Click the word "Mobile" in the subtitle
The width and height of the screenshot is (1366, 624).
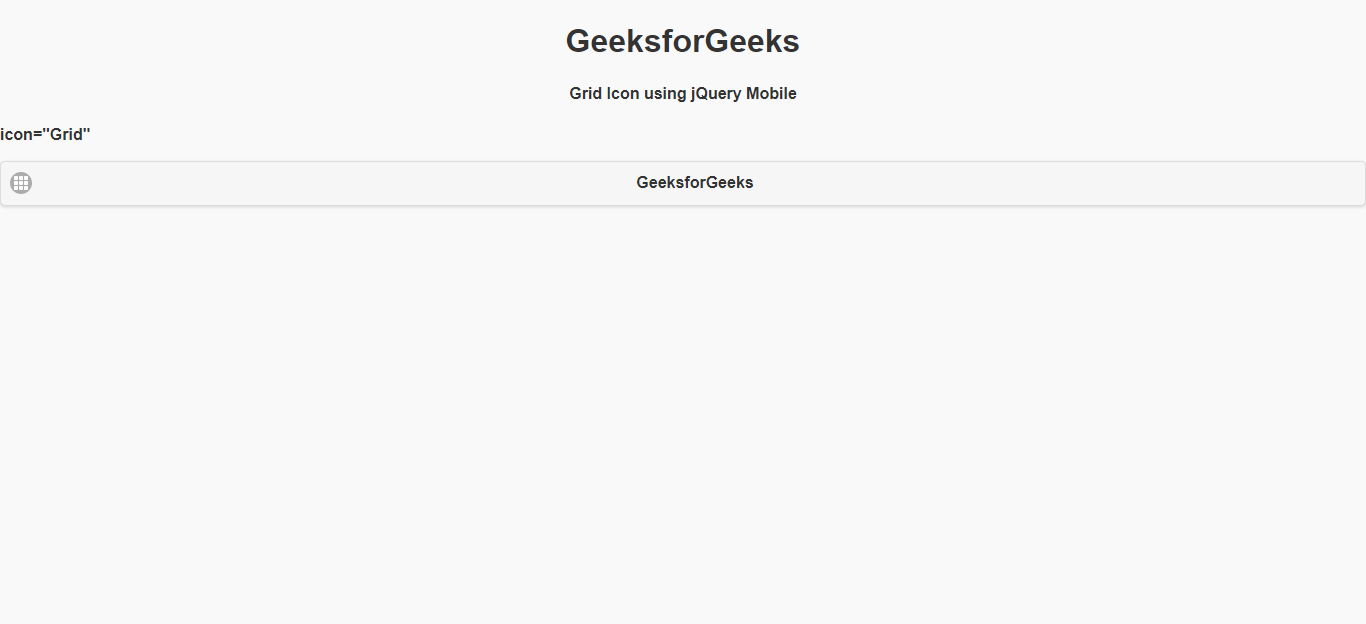click(x=771, y=94)
